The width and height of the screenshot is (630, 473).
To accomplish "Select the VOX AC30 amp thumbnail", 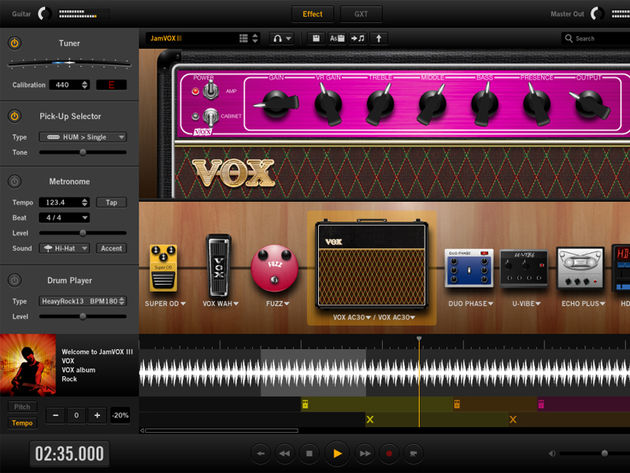I will tap(372, 264).
